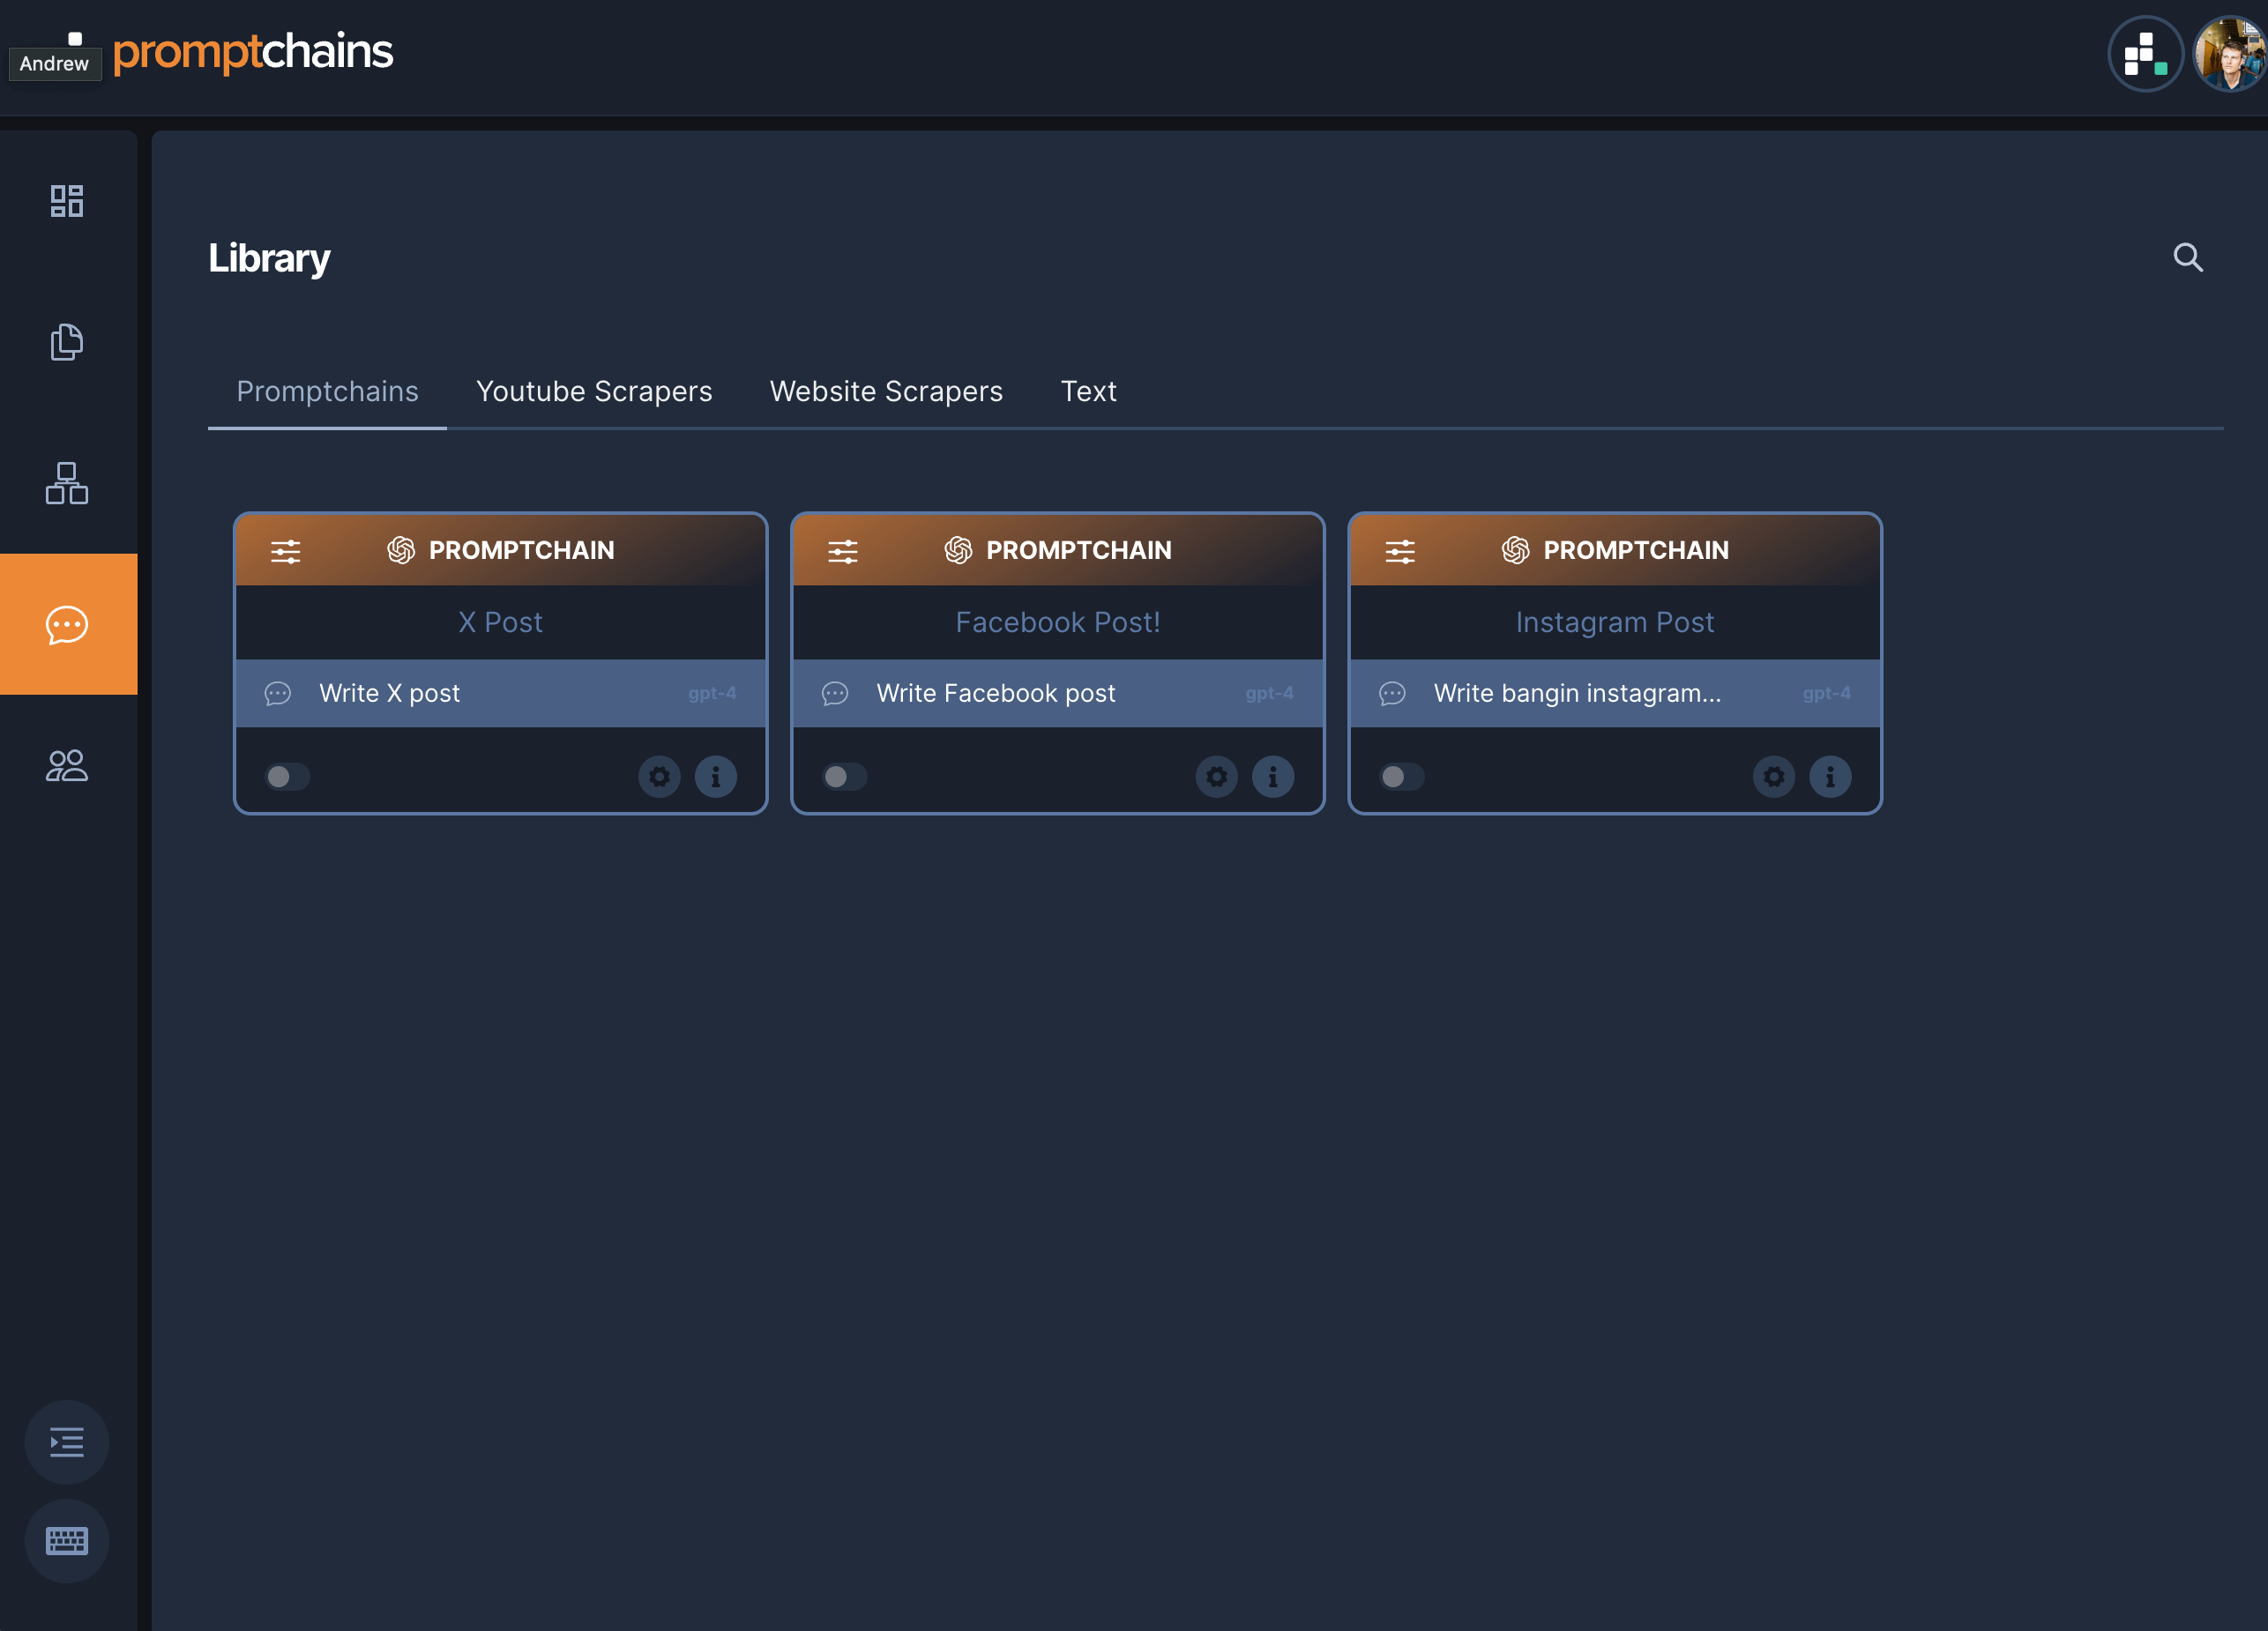Open parameters sliders on the X Post card
2268x1631 pixels.
tap(286, 550)
